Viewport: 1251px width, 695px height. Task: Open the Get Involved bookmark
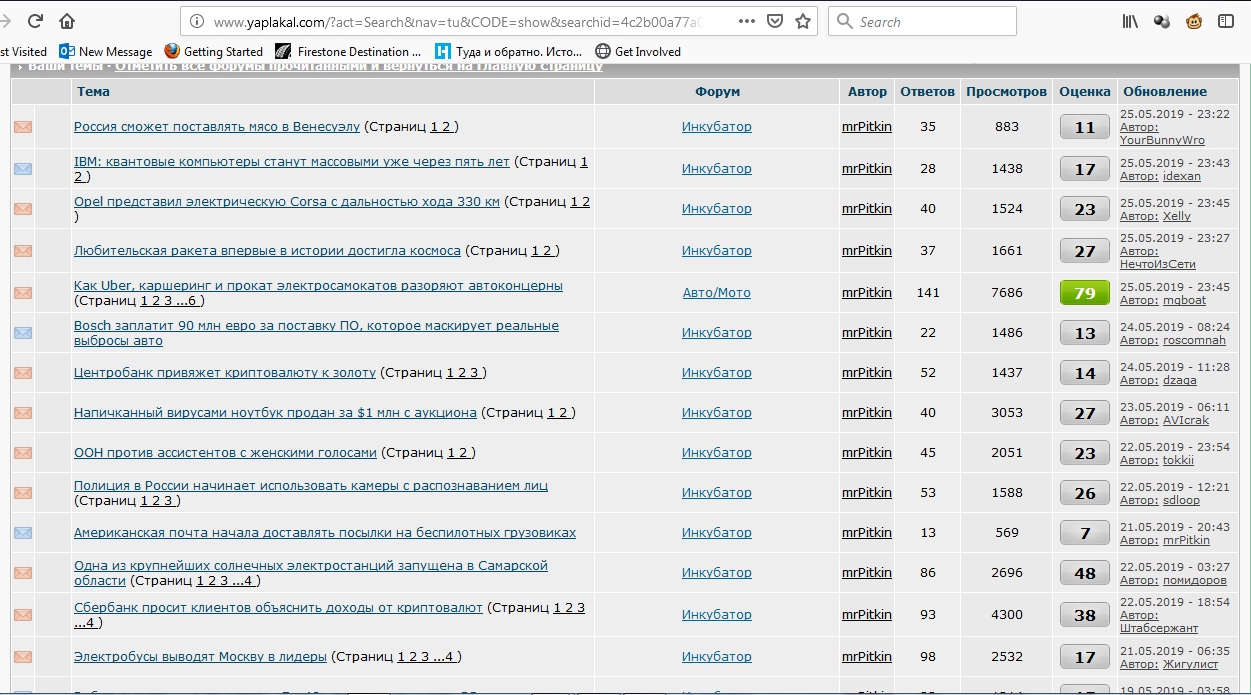coord(638,51)
